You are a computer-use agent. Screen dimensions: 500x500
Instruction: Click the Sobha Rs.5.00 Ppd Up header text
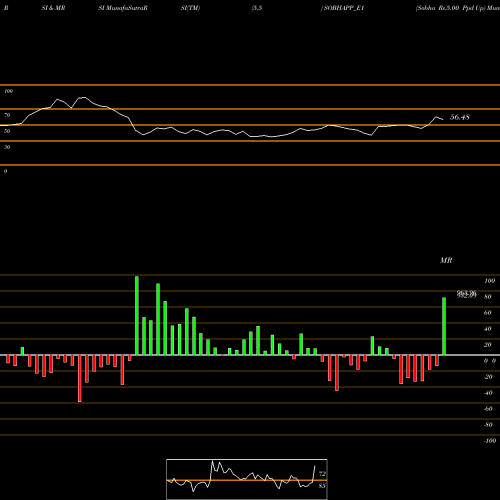tap(450, 8)
